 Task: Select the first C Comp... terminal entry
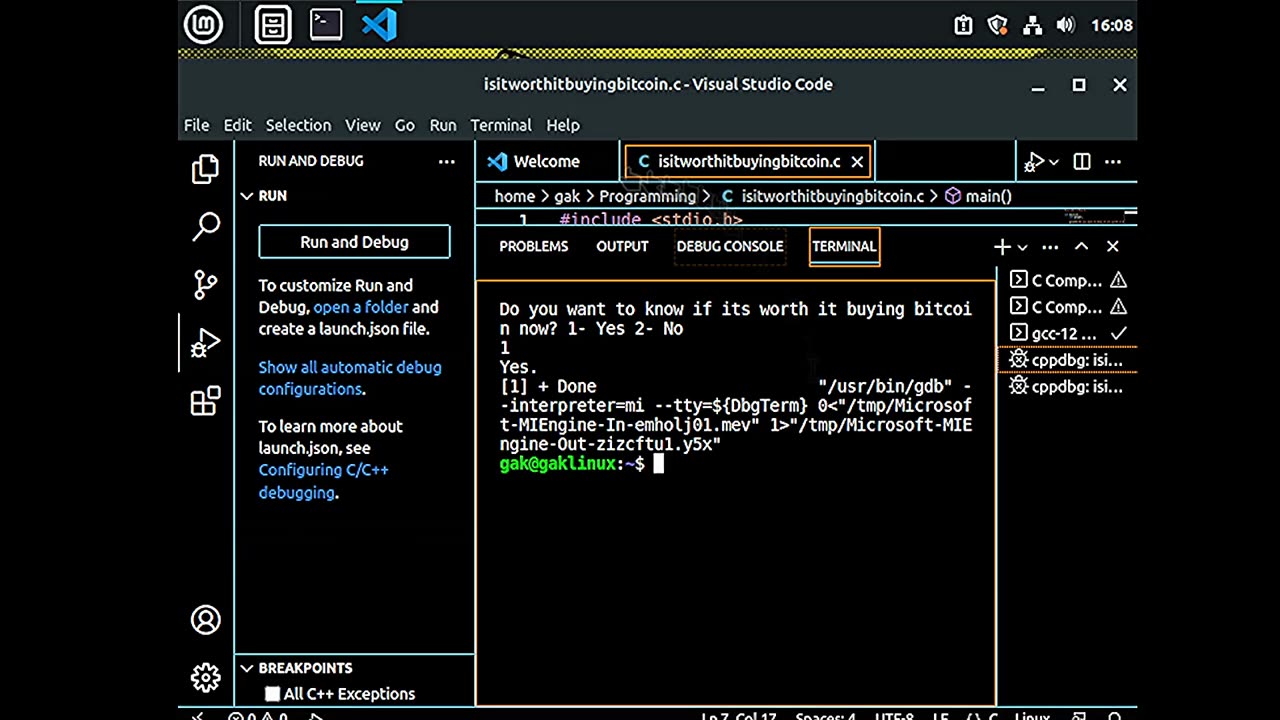point(1068,281)
